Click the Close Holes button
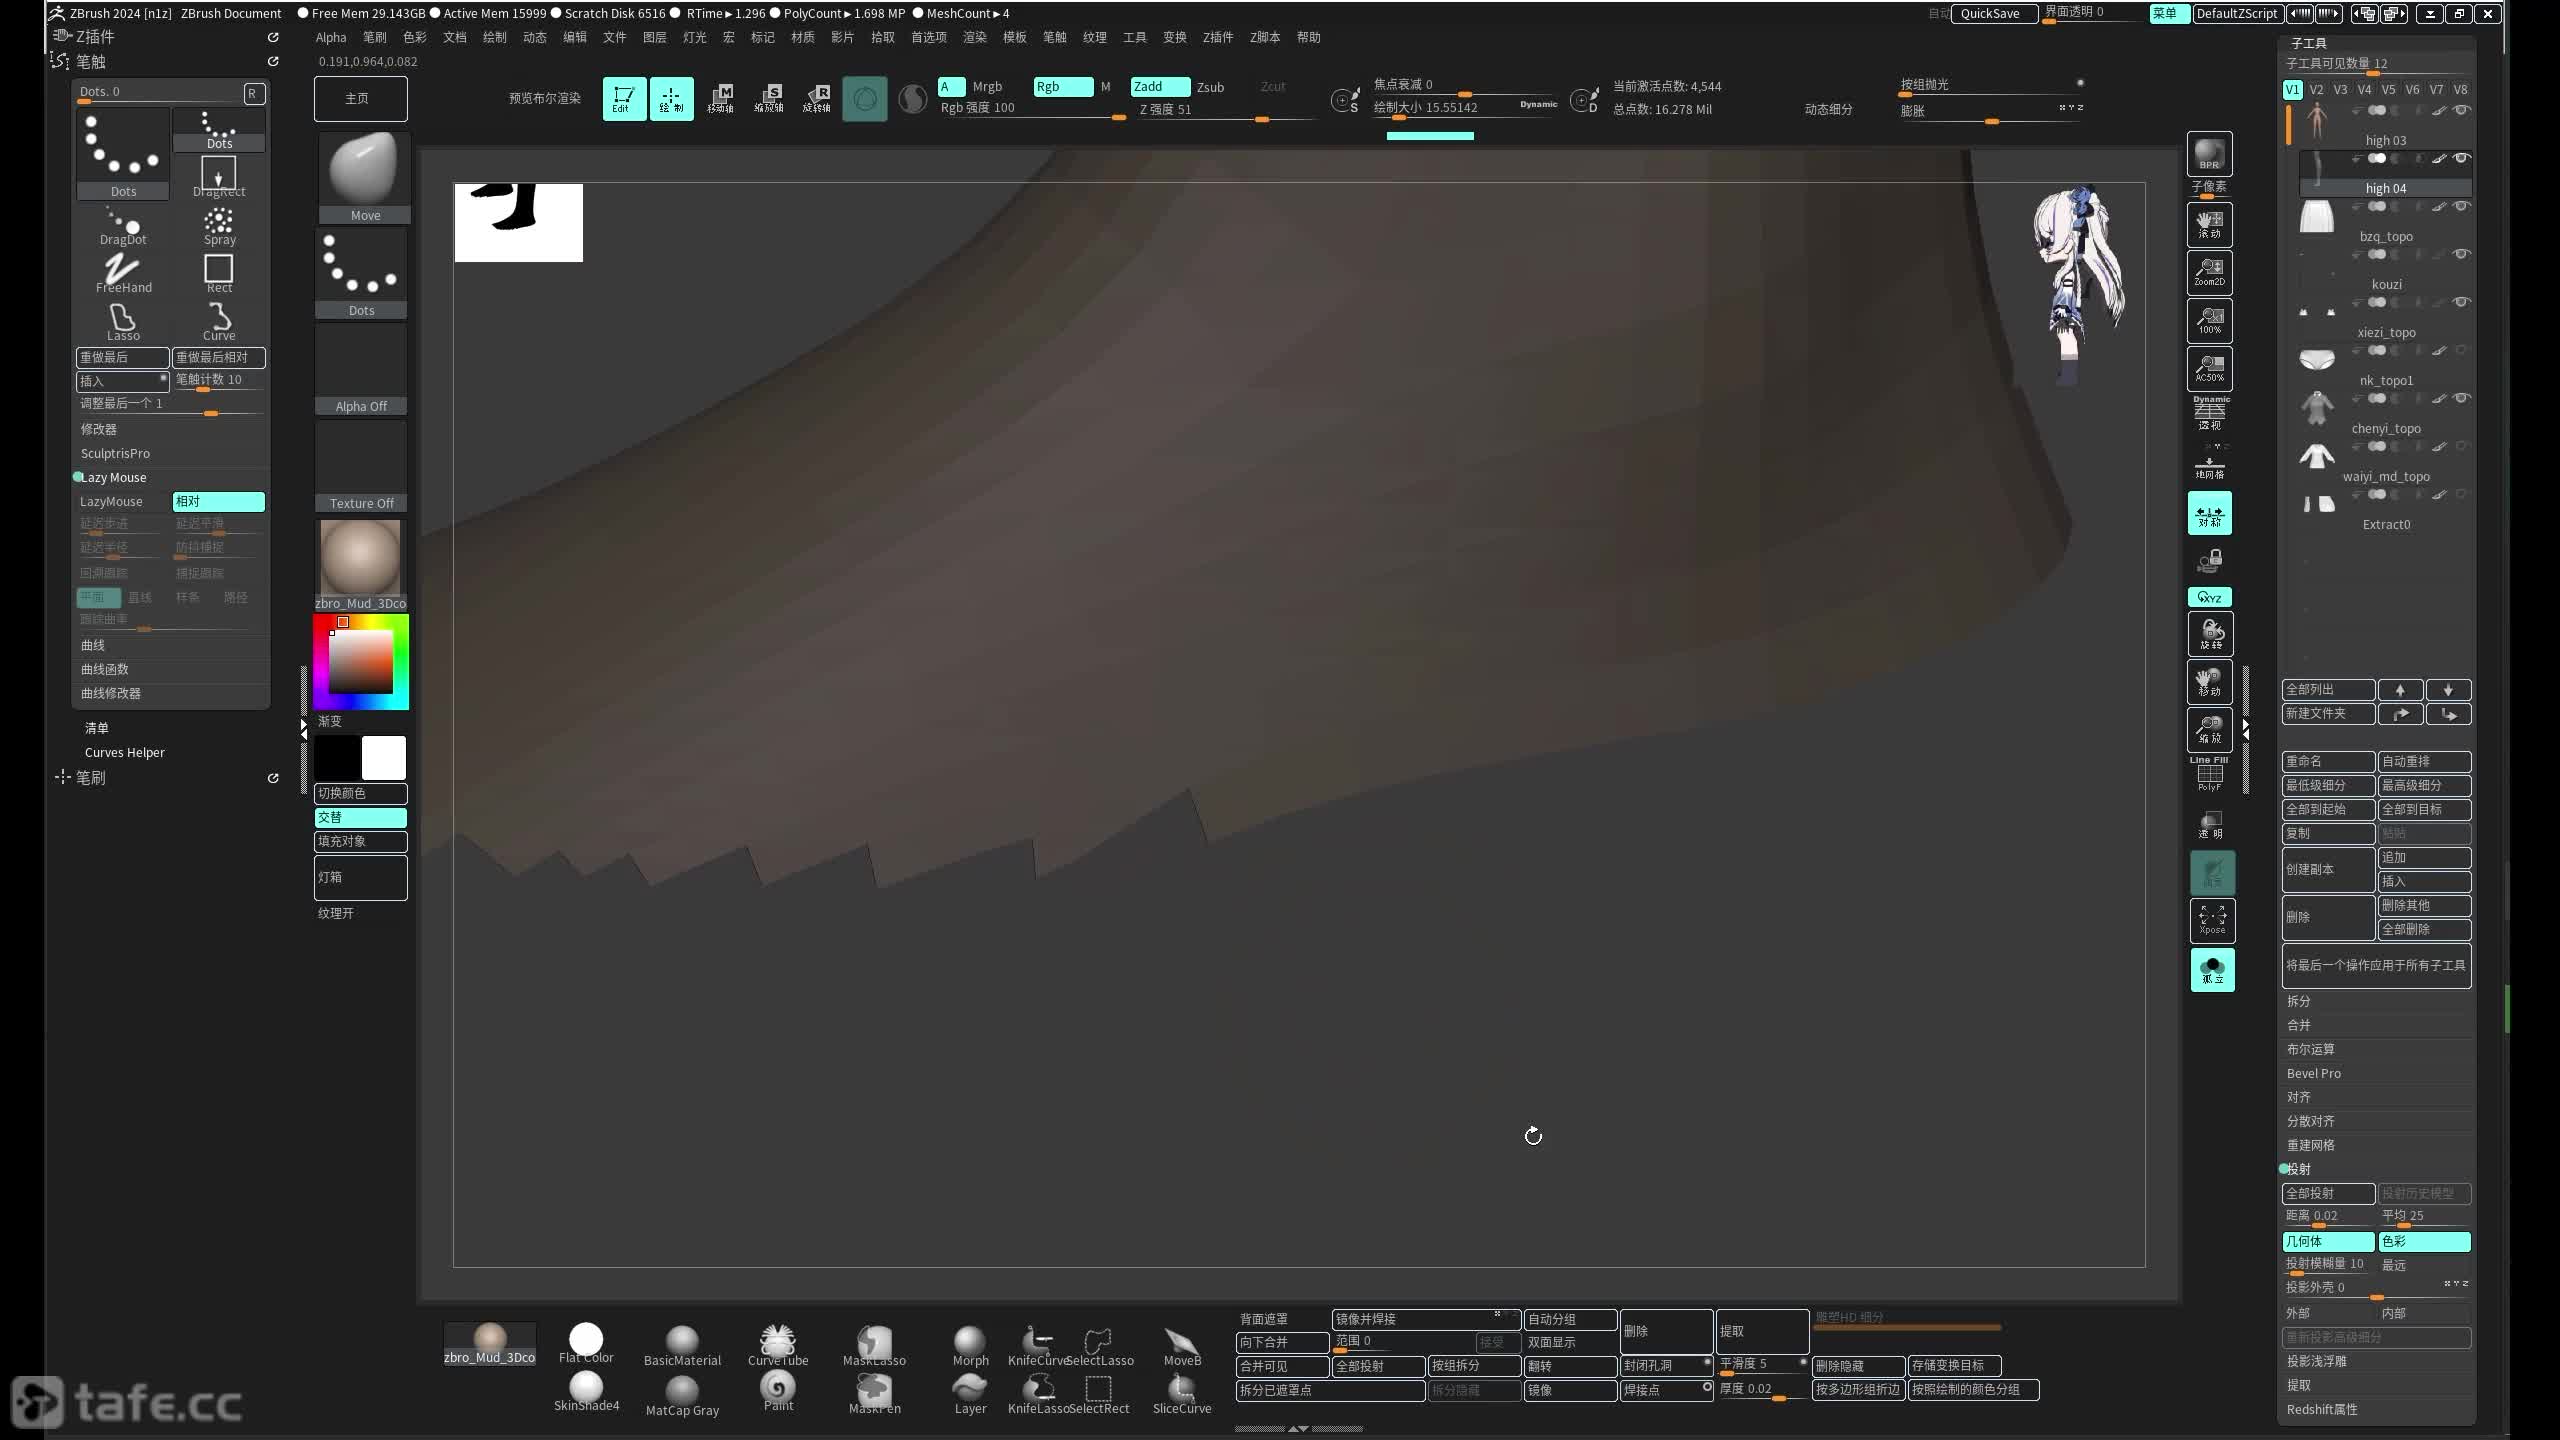 pos(1666,1365)
